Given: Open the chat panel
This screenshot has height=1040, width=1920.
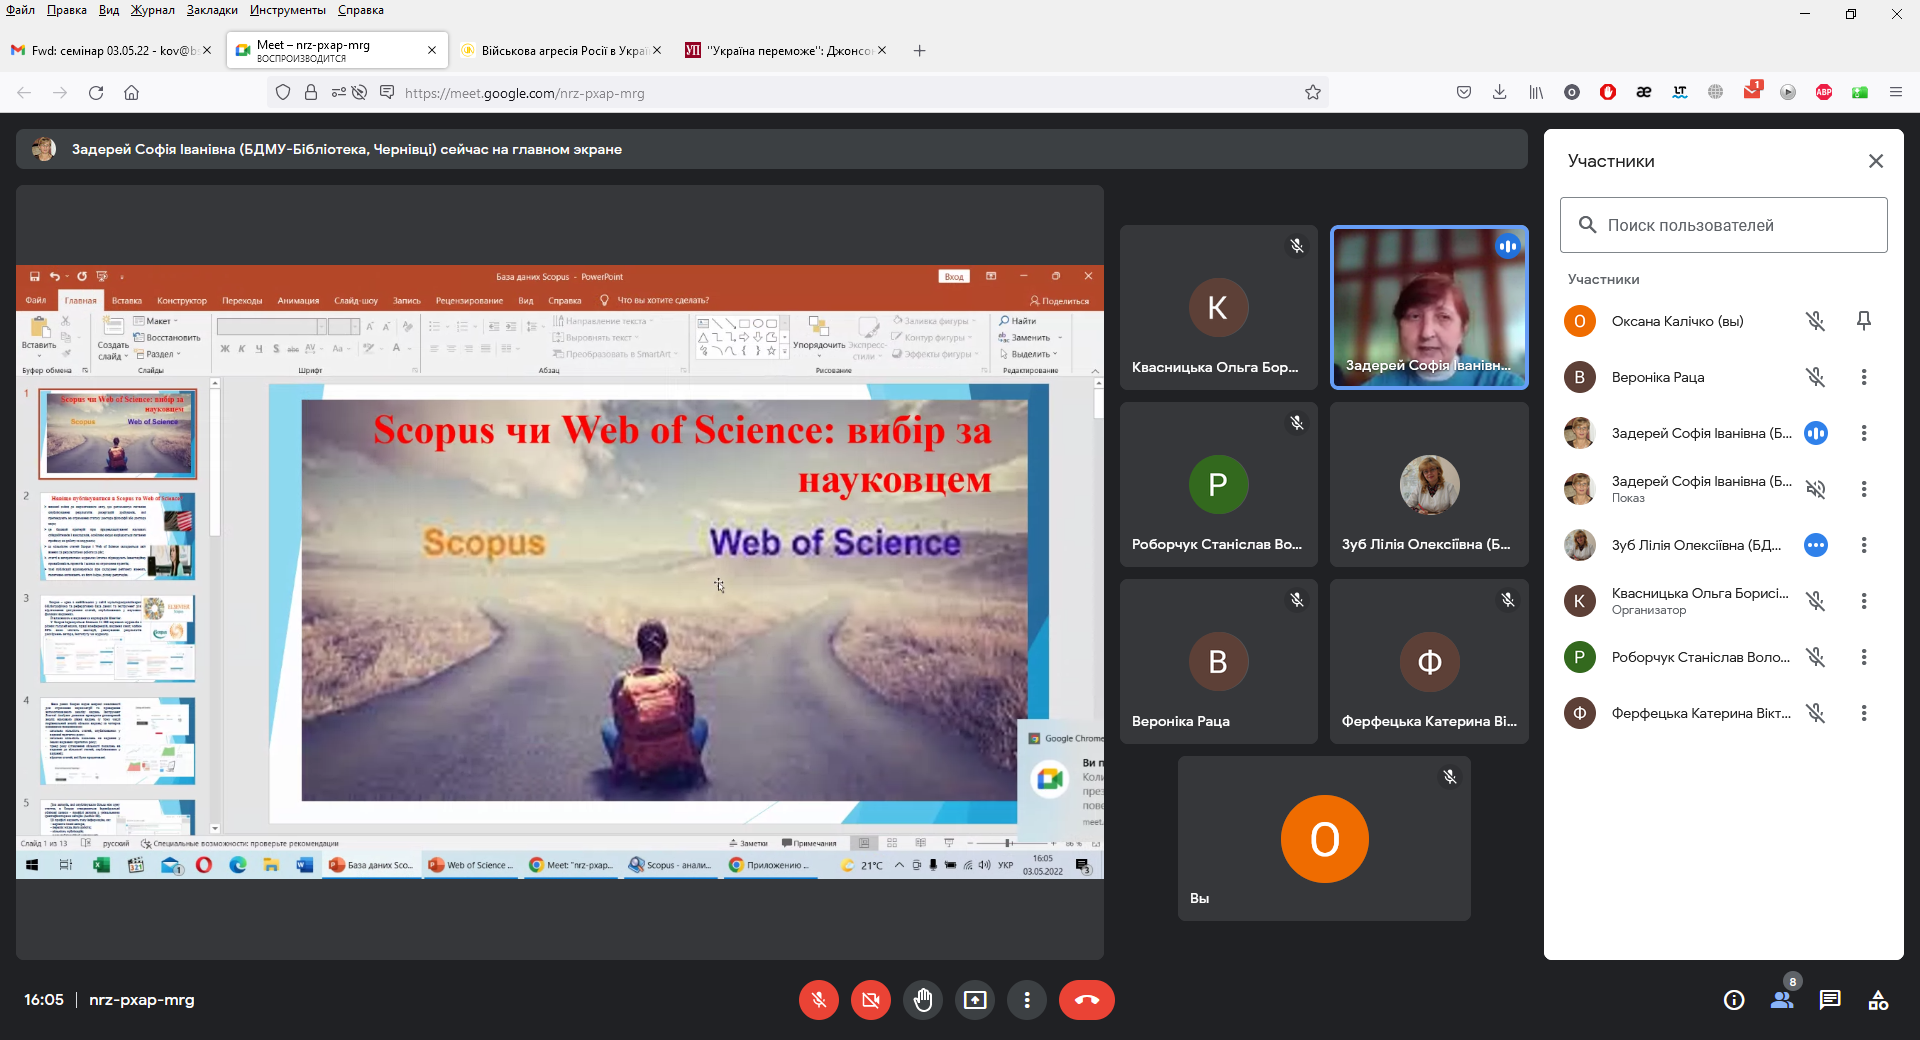Looking at the screenshot, I should (1830, 1000).
